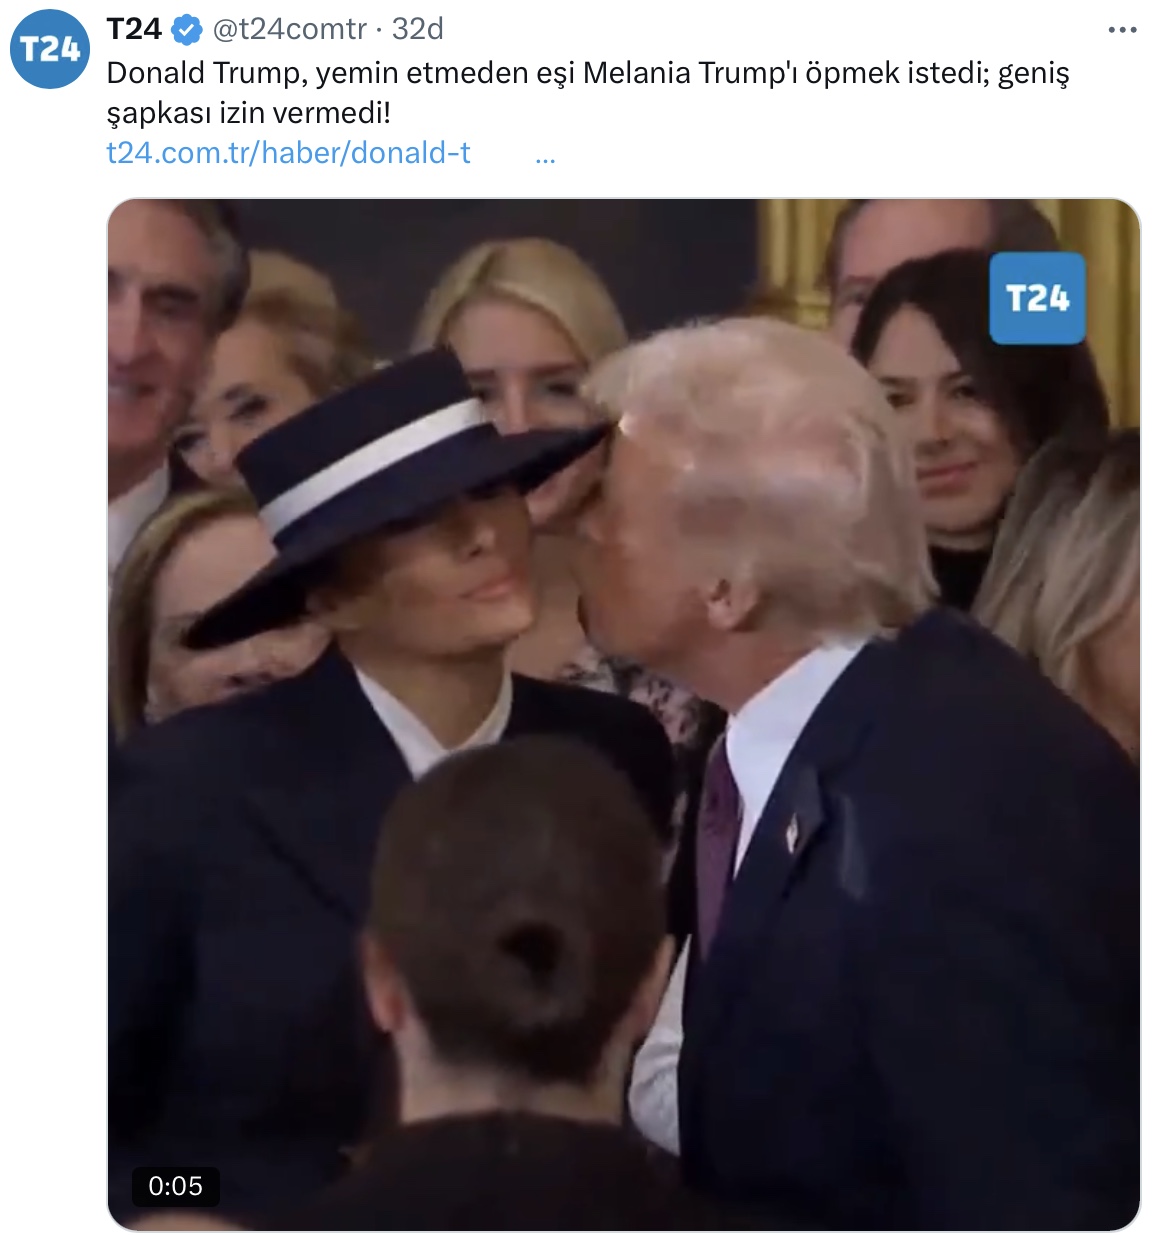Play the embedded tweet video
Viewport: 1162px width, 1235px height.
[x=623, y=714]
